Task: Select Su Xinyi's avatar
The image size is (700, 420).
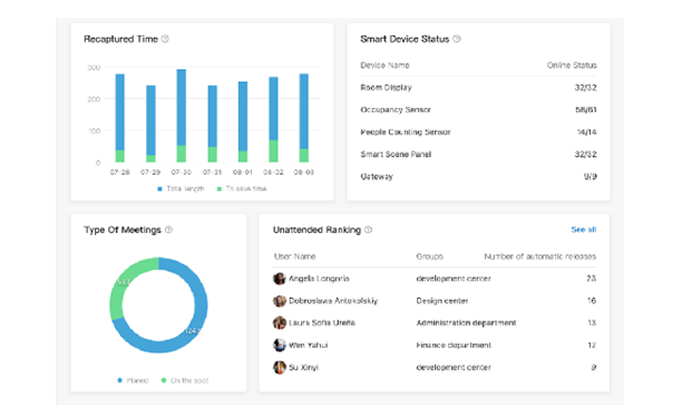Action: click(x=279, y=367)
